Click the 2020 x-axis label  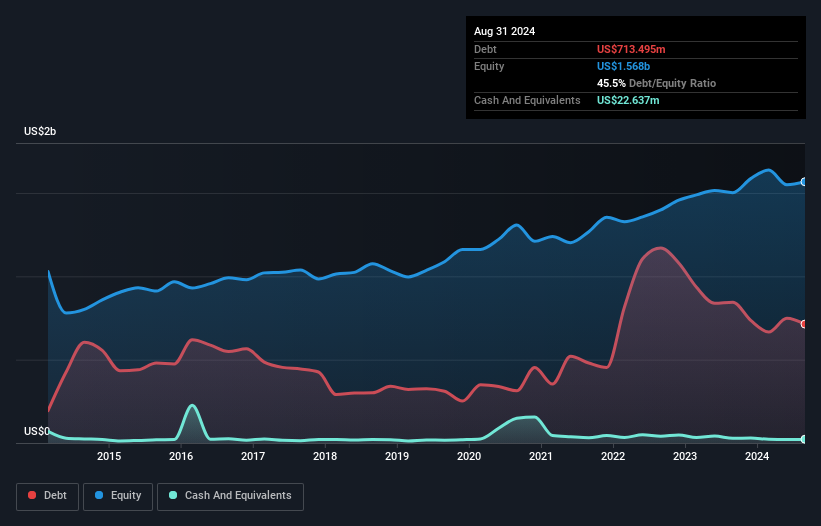[469, 456]
